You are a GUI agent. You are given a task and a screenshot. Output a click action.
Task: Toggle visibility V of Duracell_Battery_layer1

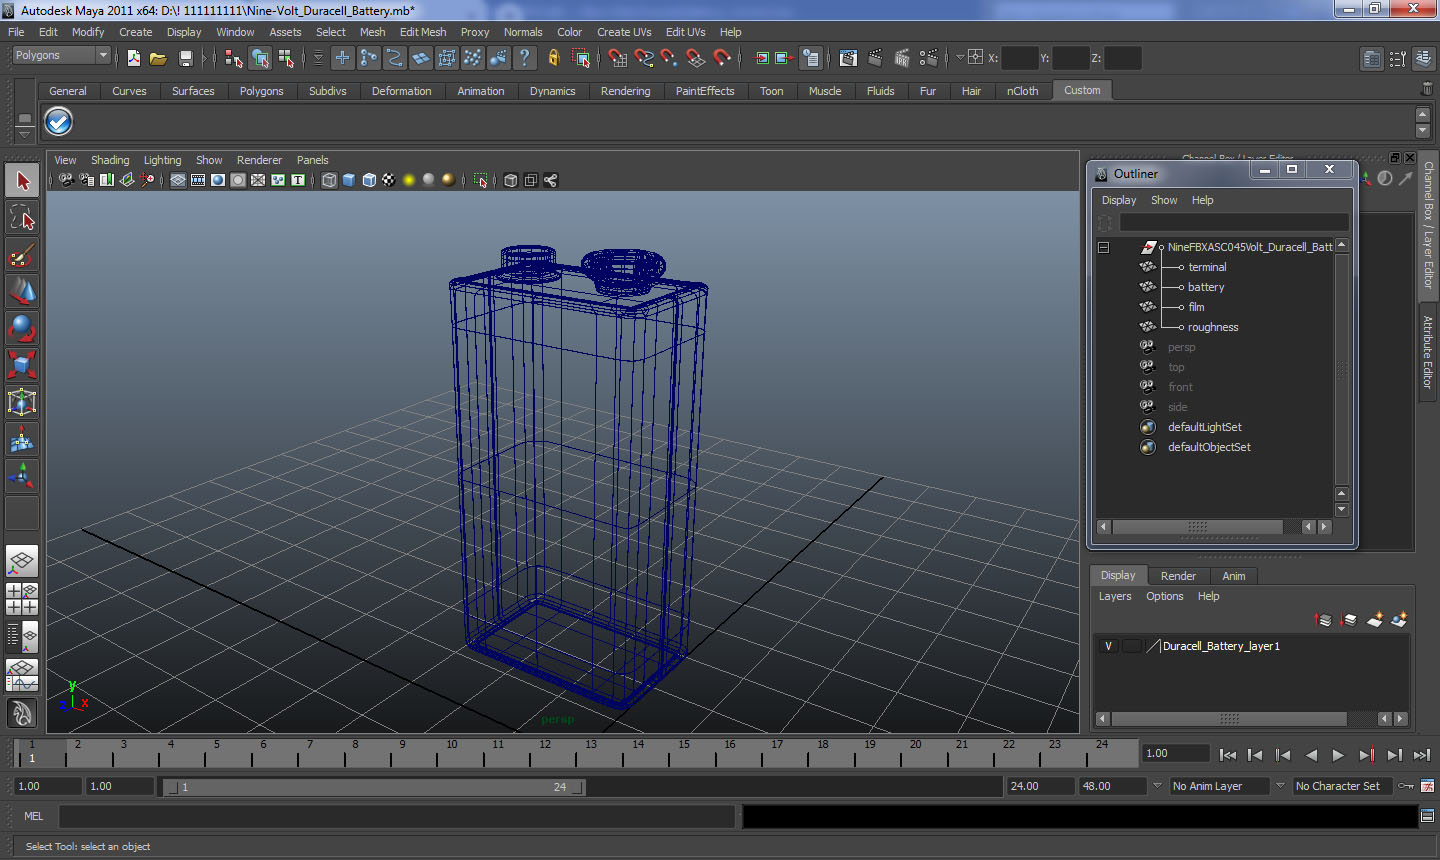1108,646
